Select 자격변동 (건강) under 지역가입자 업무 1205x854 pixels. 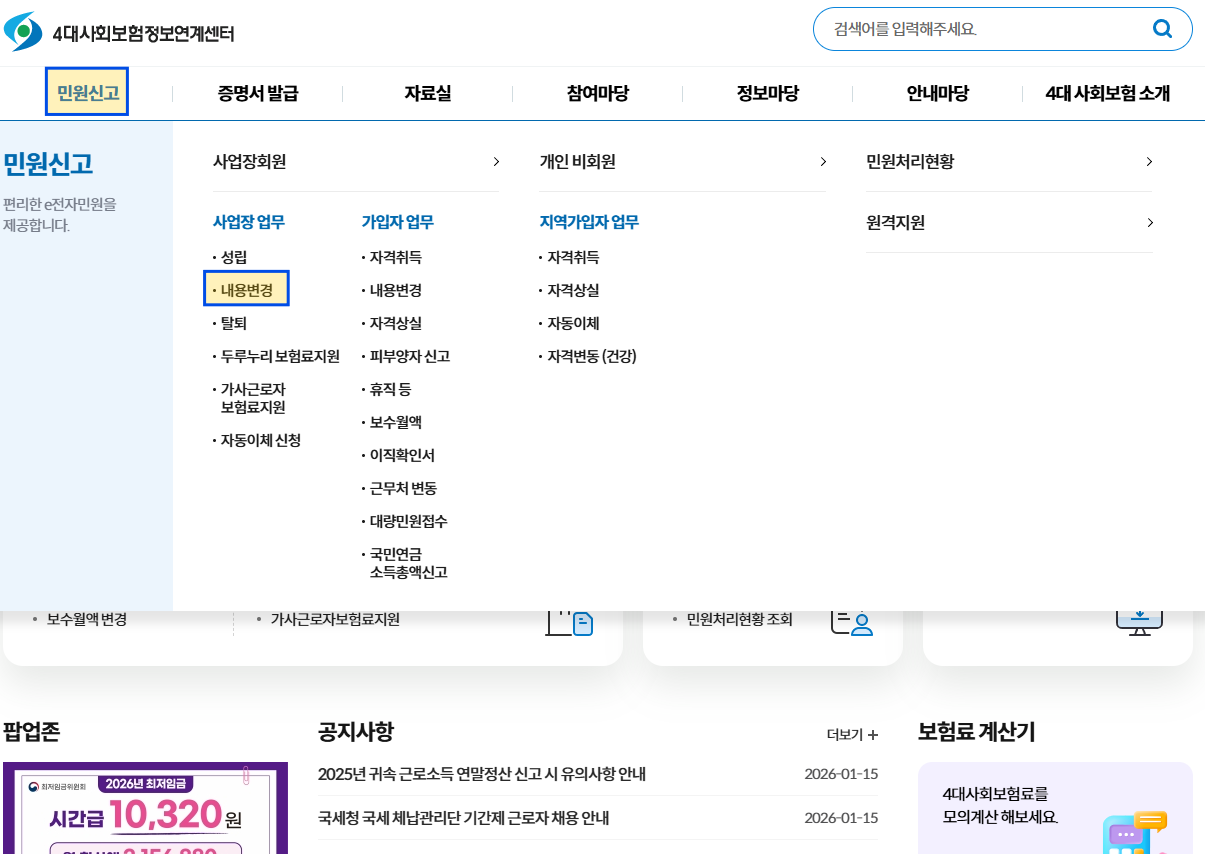591,356
